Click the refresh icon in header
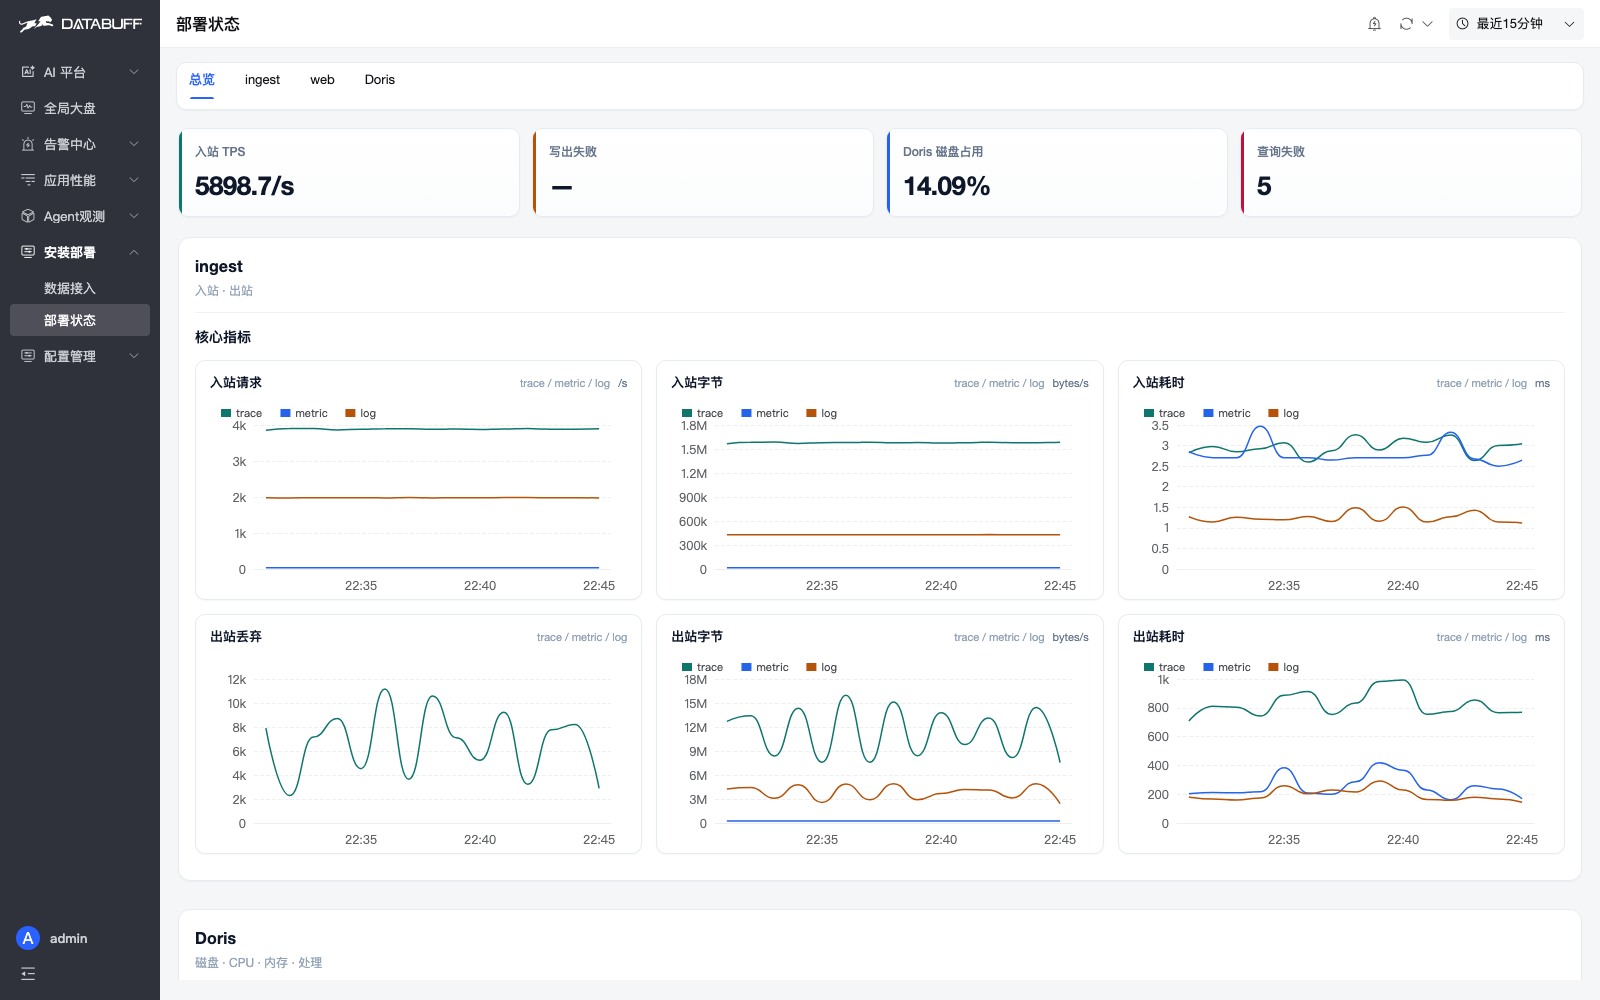The height and width of the screenshot is (1000, 1600). (x=1406, y=24)
